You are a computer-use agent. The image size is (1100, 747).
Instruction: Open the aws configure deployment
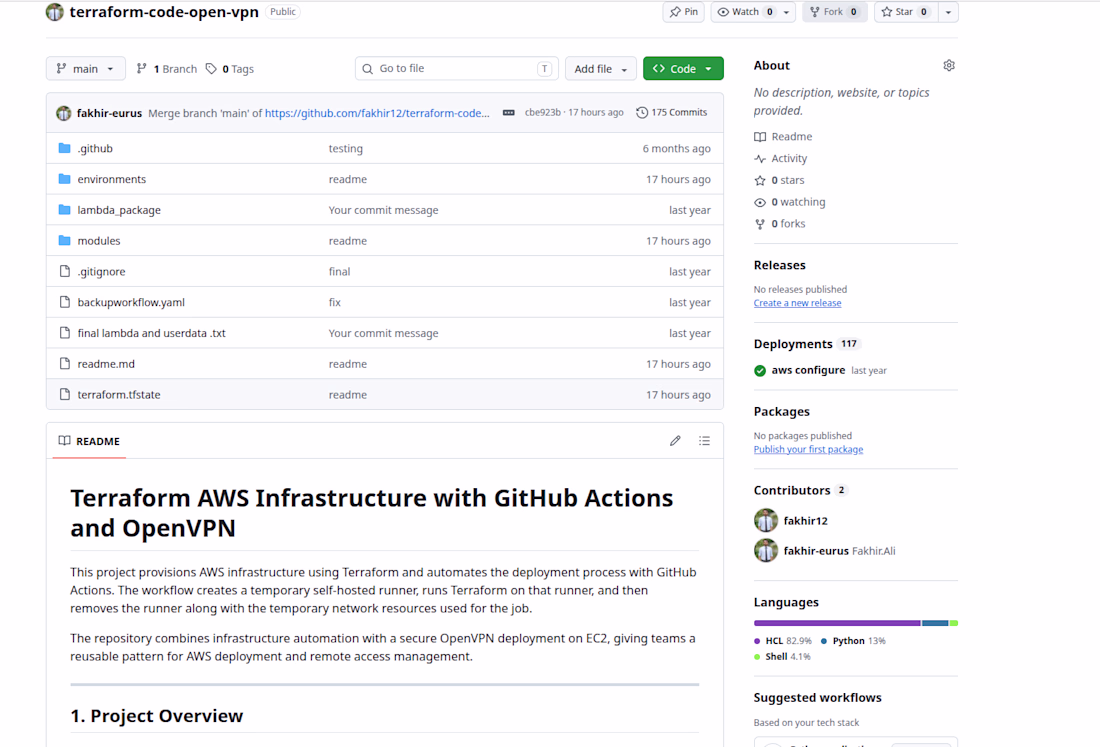(x=808, y=370)
